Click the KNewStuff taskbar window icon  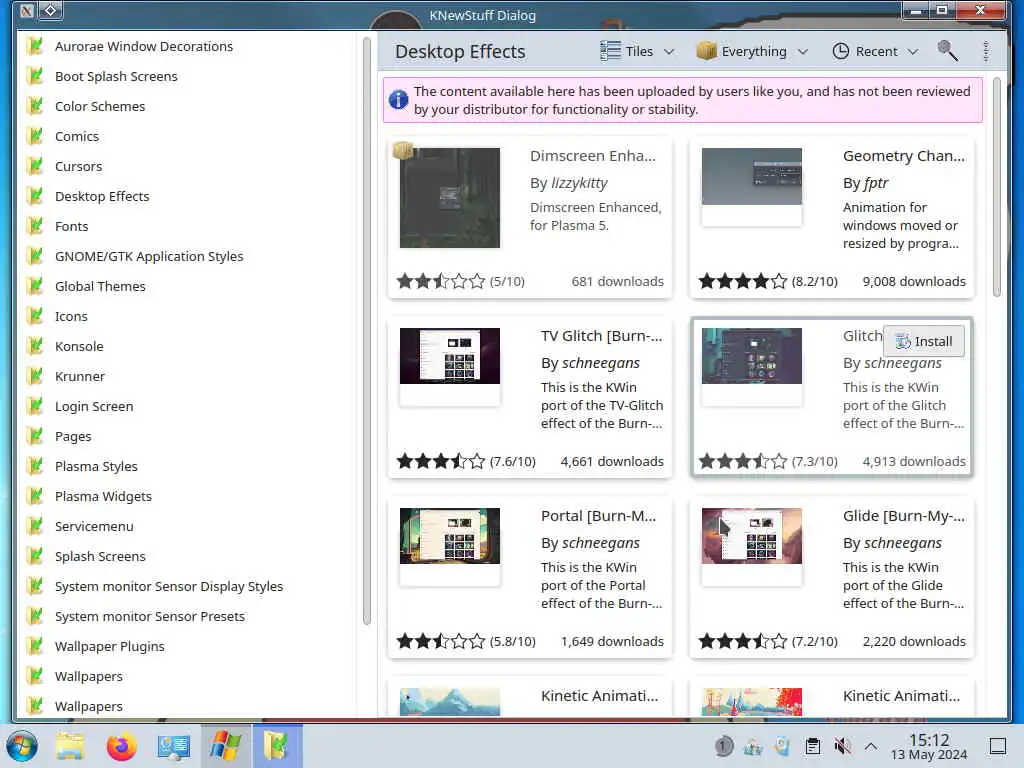pos(277,746)
